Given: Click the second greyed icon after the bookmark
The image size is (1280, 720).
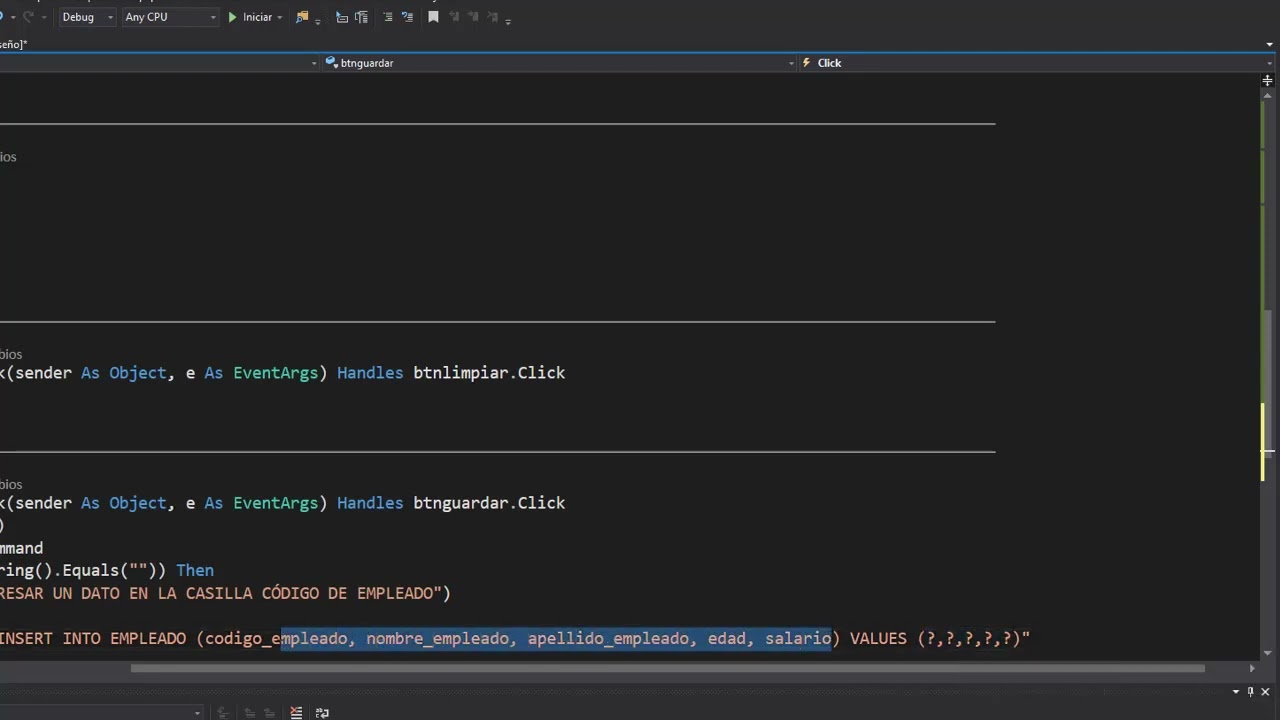Looking at the screenshot, I should pyautogui.click(x=472, y=17).
